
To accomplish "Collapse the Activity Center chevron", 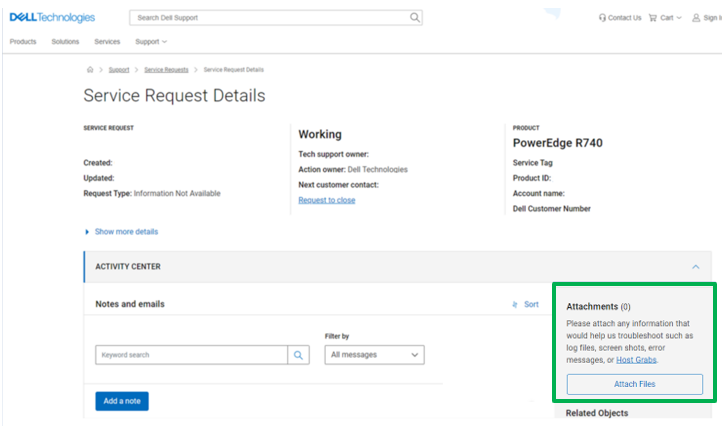I will click(696, 267).
